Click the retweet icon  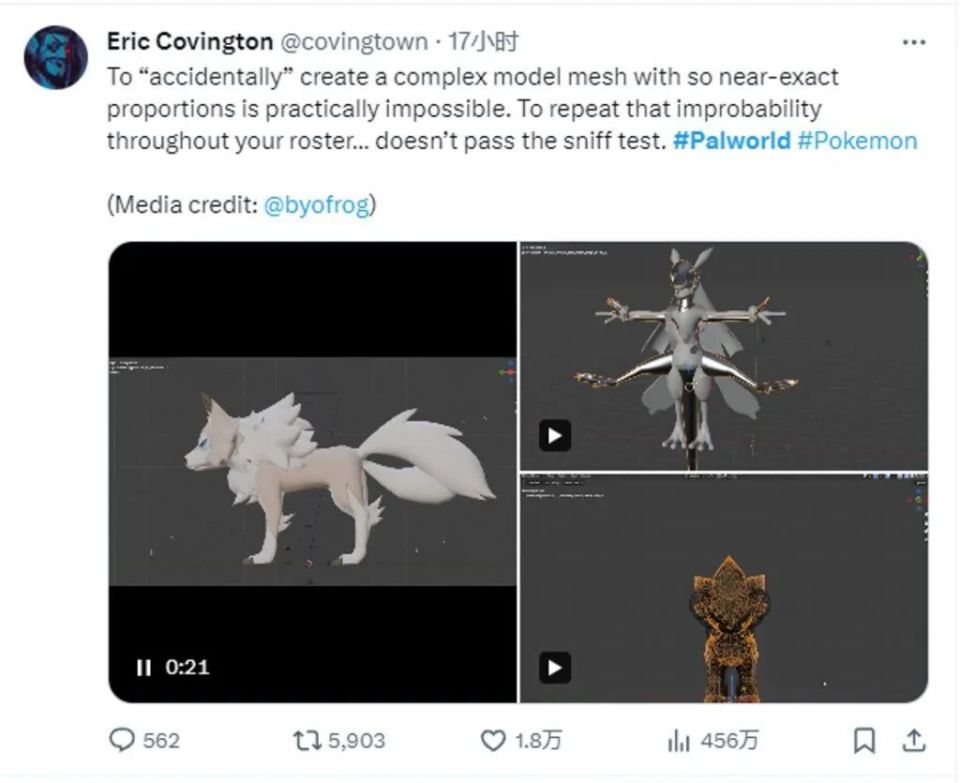point(304,740)
